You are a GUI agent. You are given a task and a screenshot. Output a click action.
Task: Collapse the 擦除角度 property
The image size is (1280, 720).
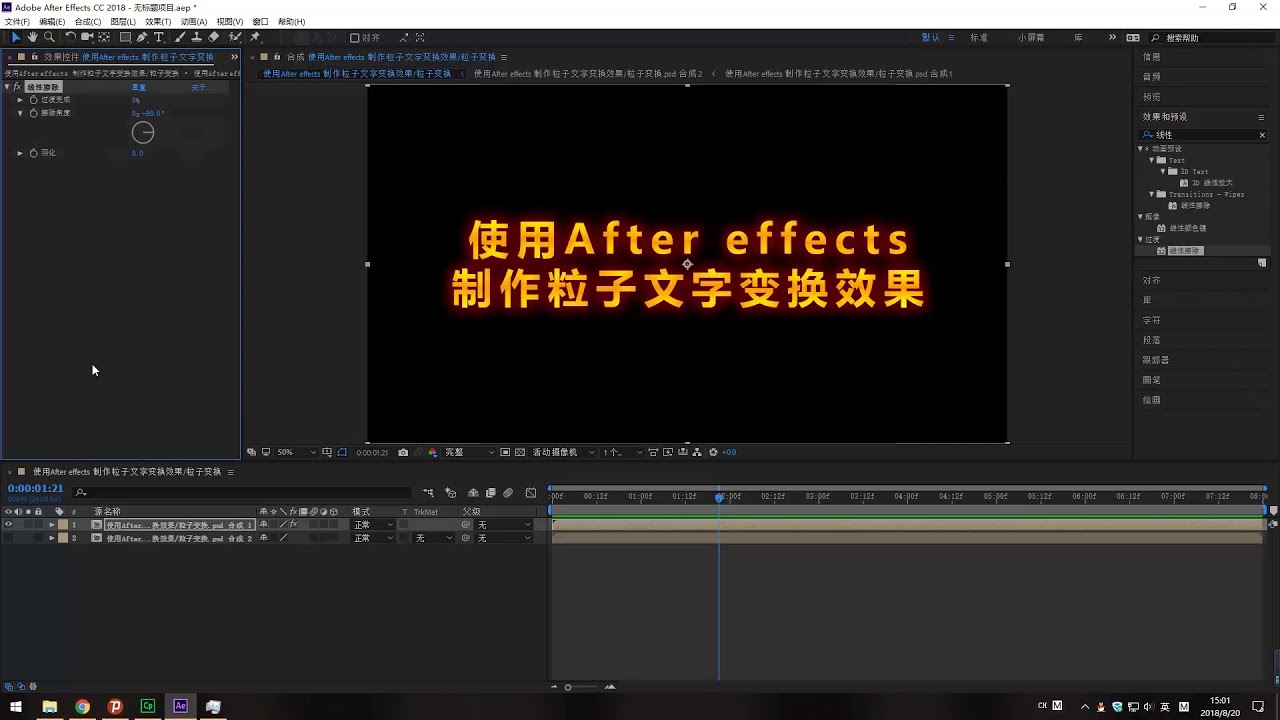20,113
